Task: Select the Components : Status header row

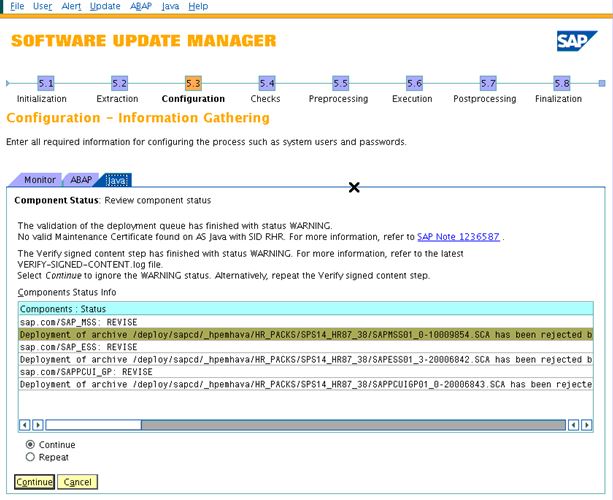Action: click(x=306, y=309)
